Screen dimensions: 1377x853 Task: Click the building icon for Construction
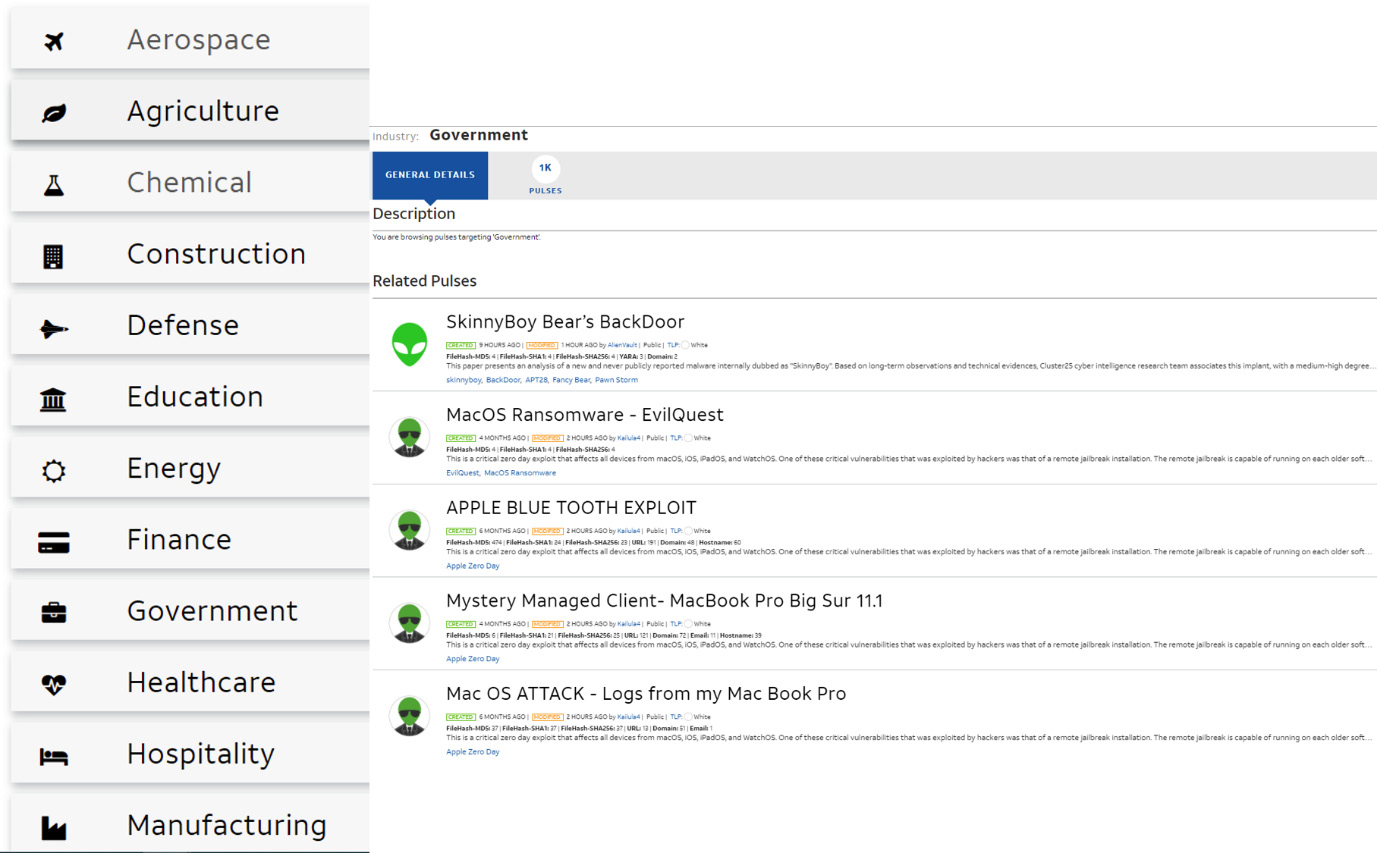point(54,256)
